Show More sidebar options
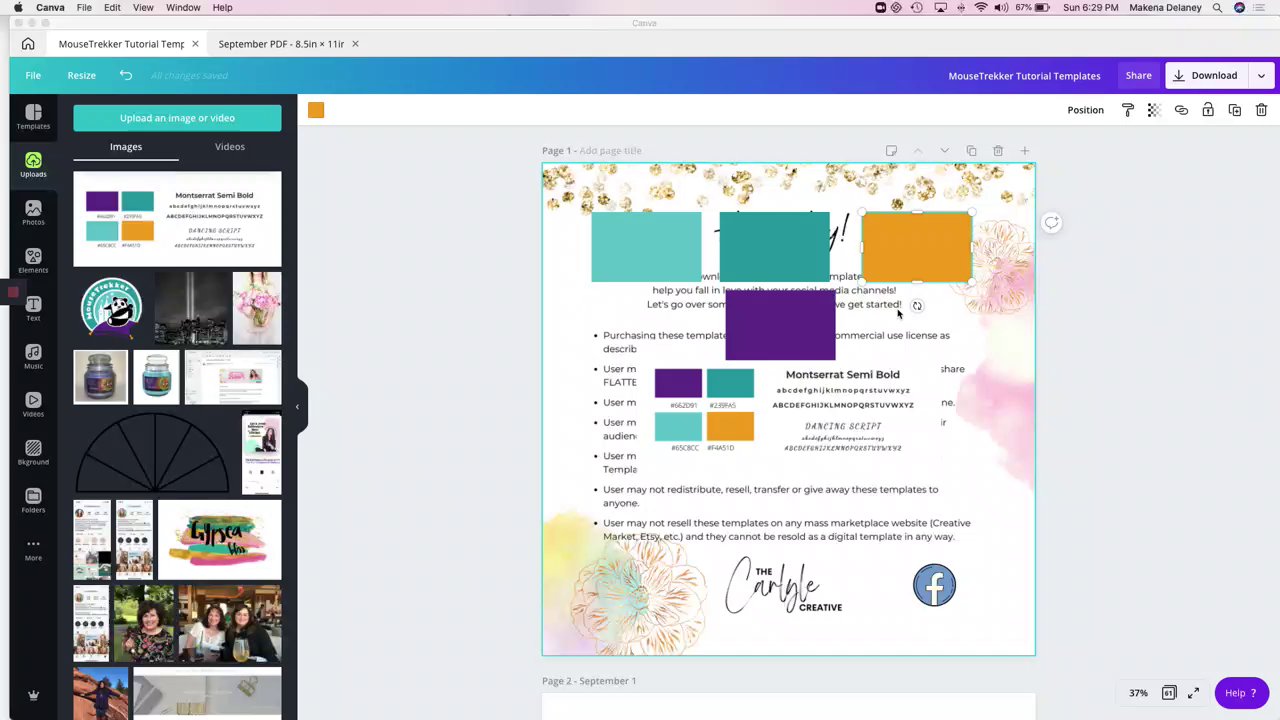Image resolution: width=1280 pixels, height=720 pixels. coord(33,549)
